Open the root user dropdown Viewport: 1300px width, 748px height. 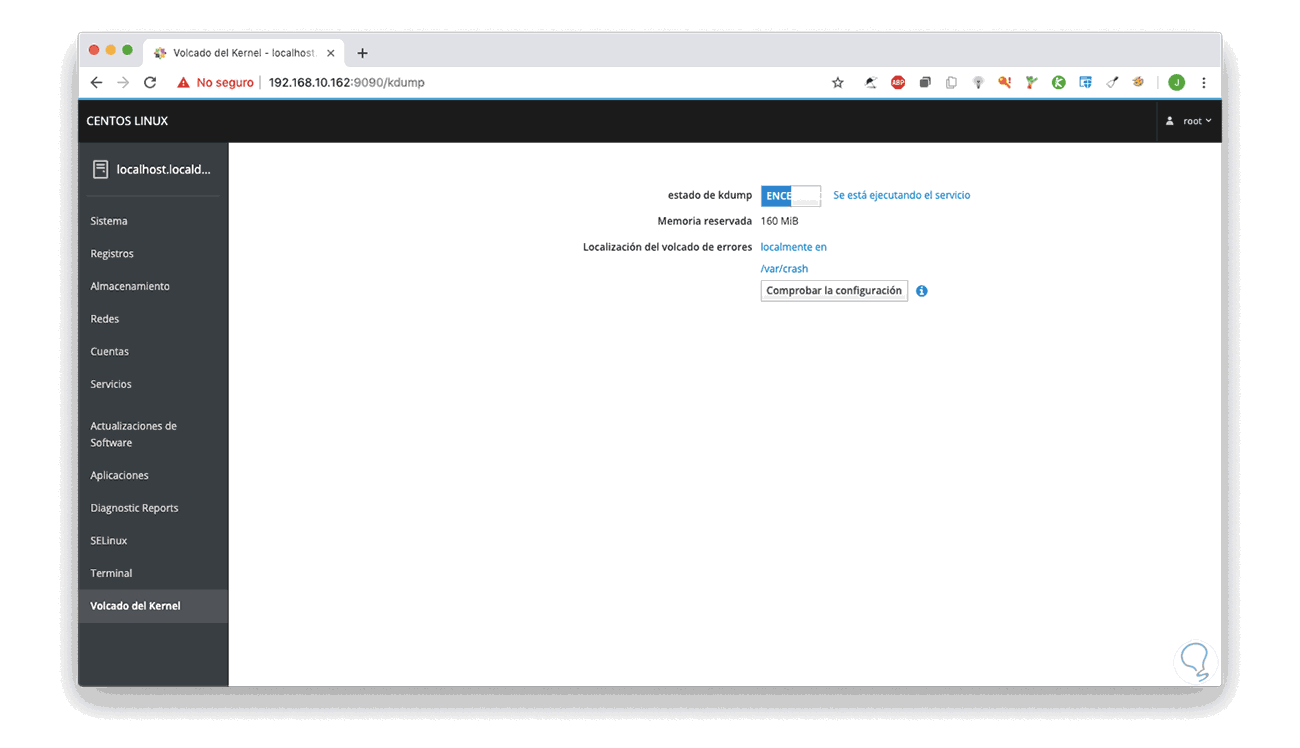[x=1189, y=121]
